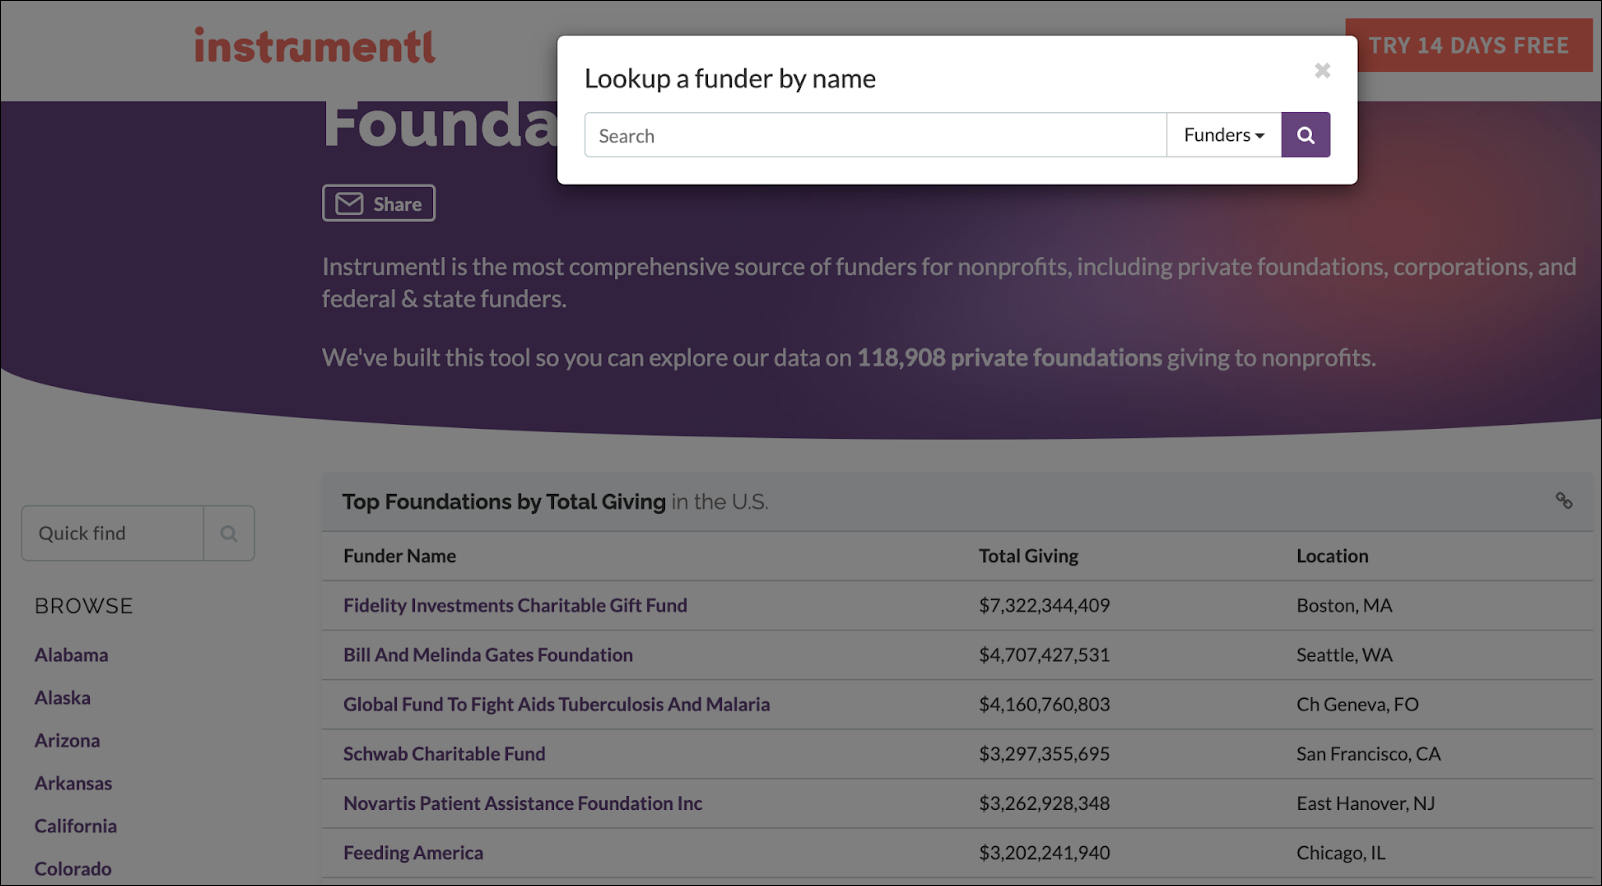Image resolution: width=1602 pixels, height=886 pixels.
Task: Click the BROWSE sidebar heading
Action: click(83, 606)
